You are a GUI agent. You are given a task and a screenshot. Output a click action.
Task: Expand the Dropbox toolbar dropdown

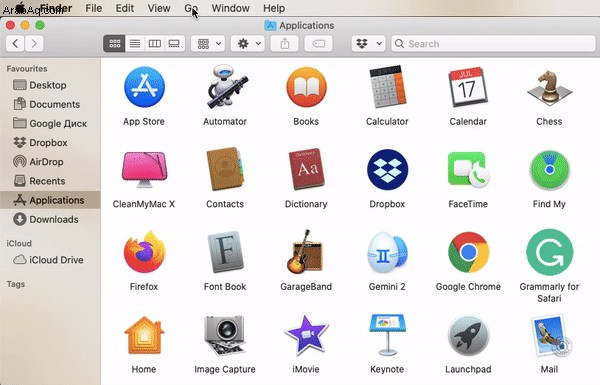tap(368, 44)
